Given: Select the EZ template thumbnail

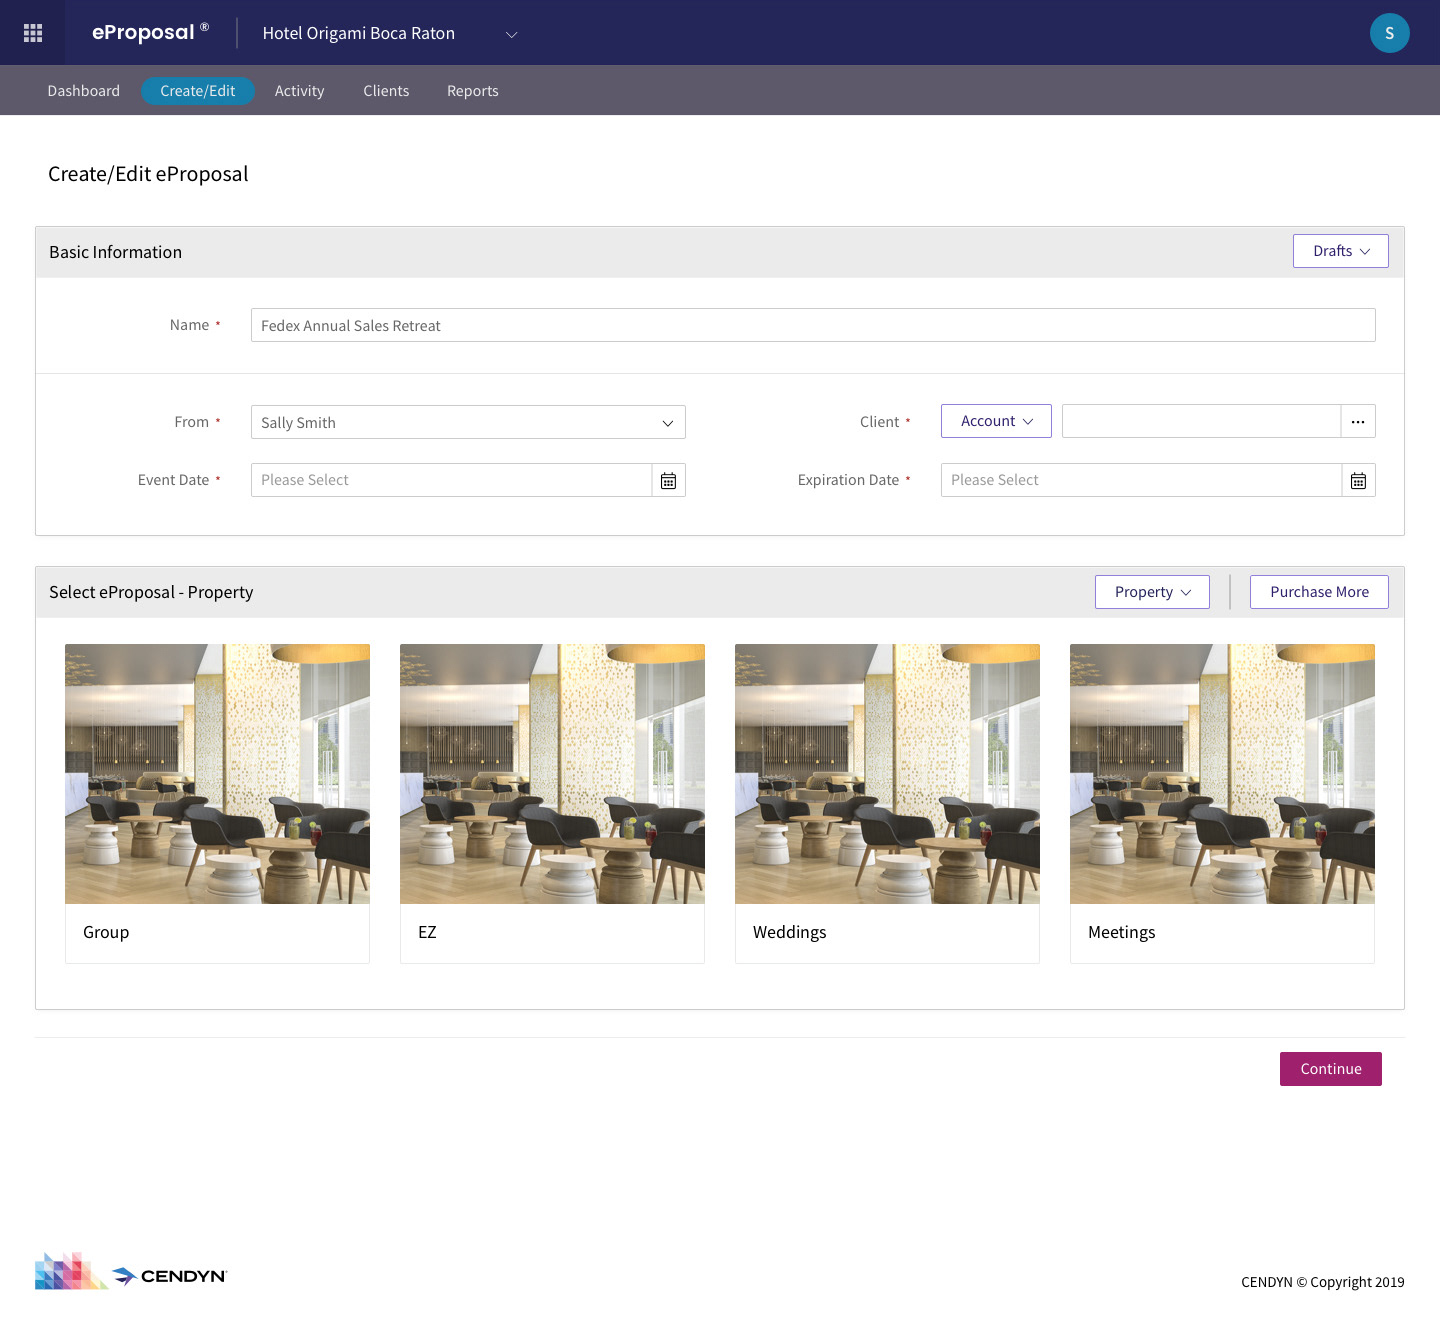Looking at the screenshot, I should (x=552, y=774).
